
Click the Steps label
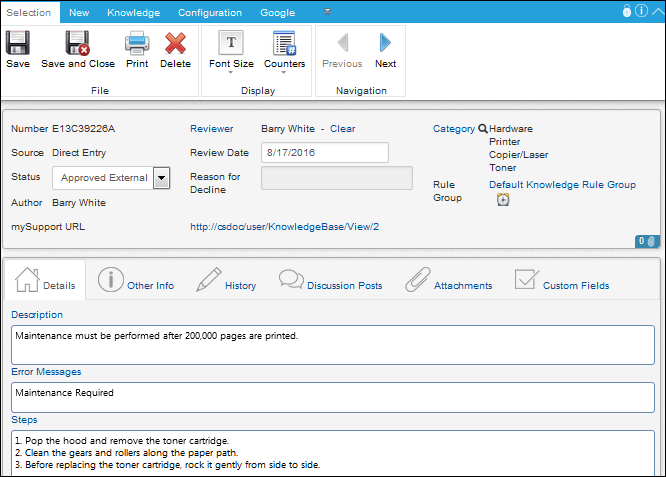pyautogui.click(x=24, y=420)
